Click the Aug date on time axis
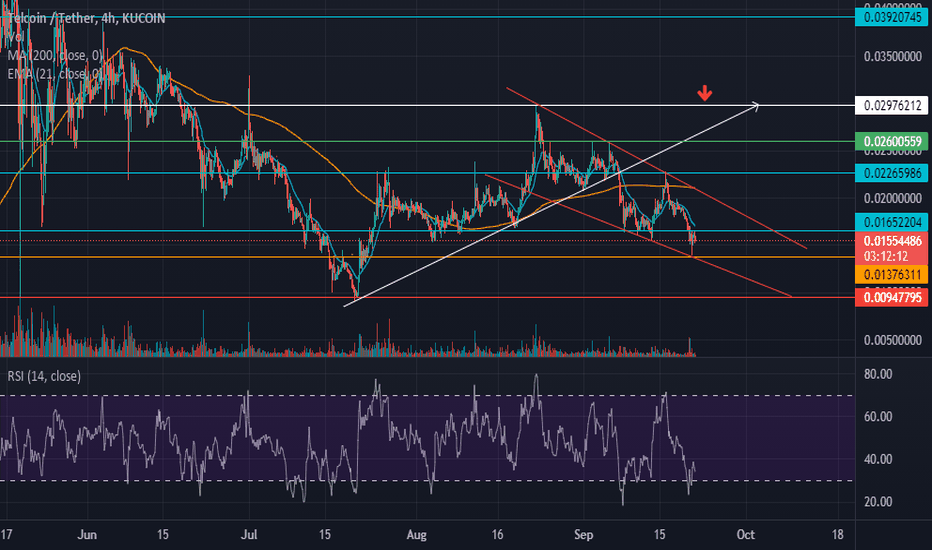The image size is (932, 550). pos(417,535)
